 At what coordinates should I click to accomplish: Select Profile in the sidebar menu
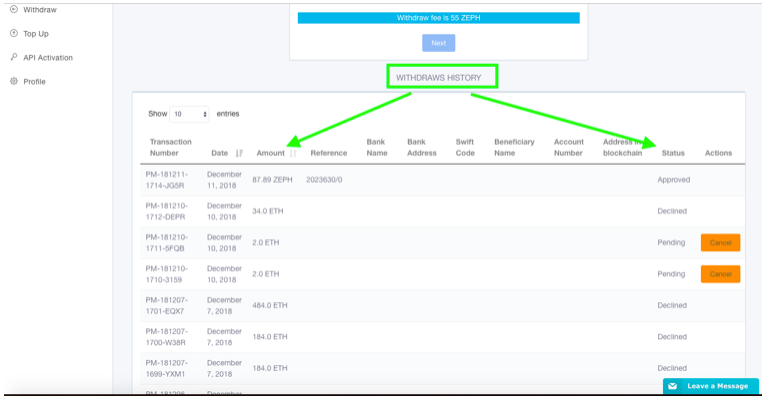coord(34,81)
